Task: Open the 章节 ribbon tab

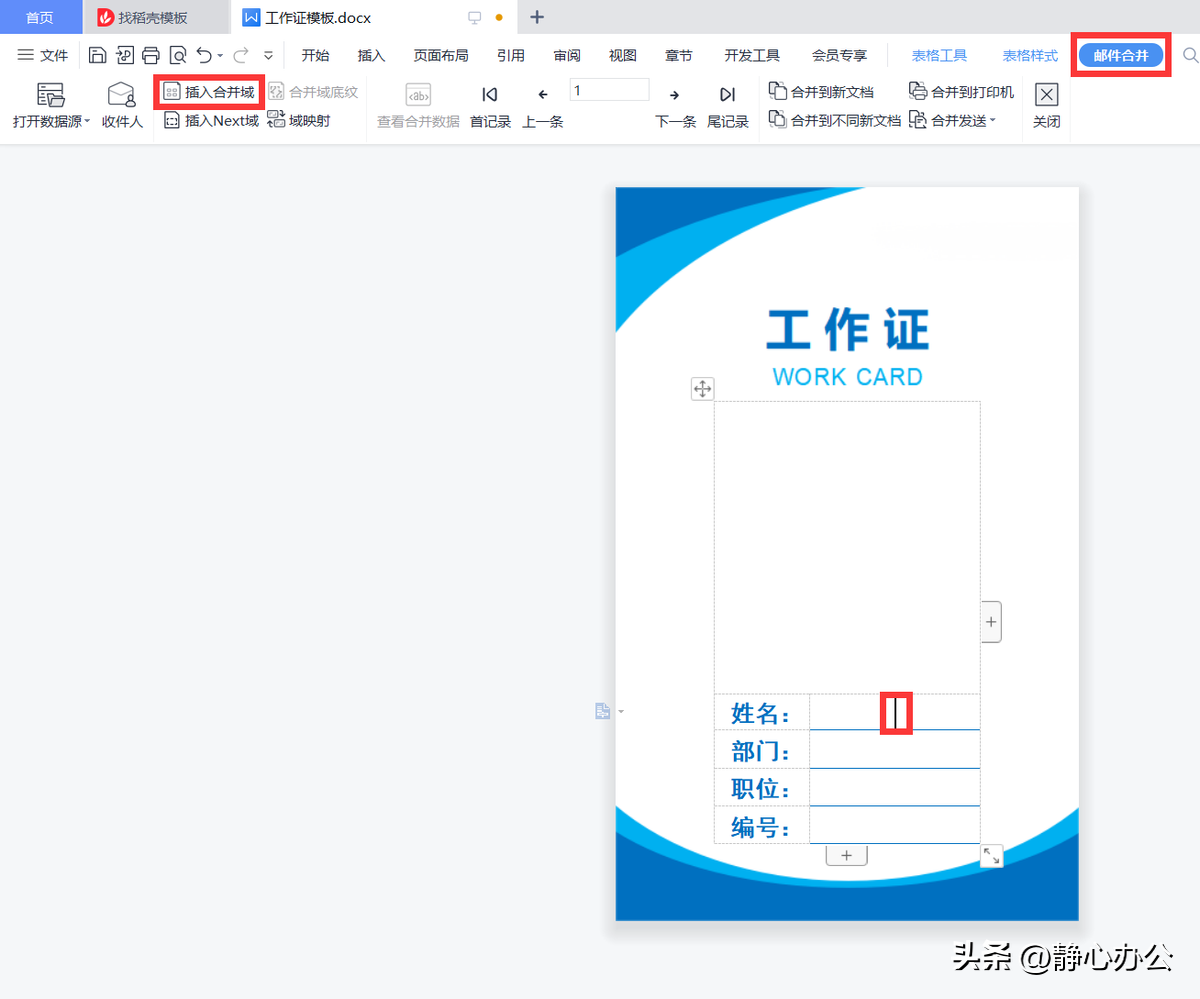Action: coord(678,55)
